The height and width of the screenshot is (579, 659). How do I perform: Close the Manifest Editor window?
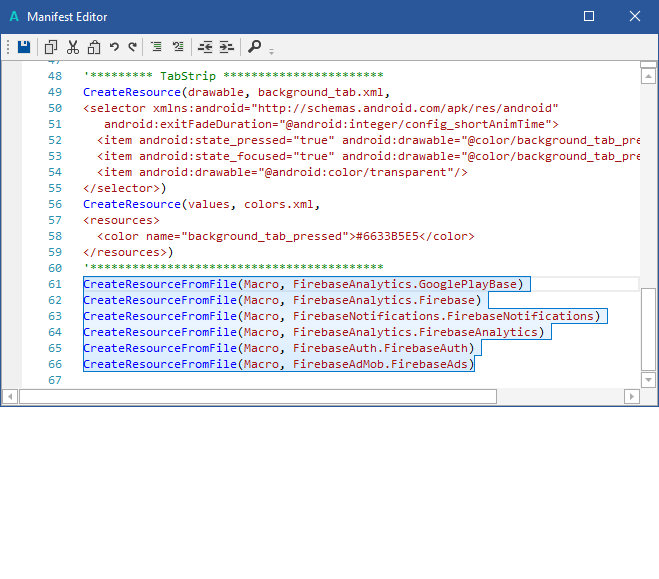click(x=635, y=16)
